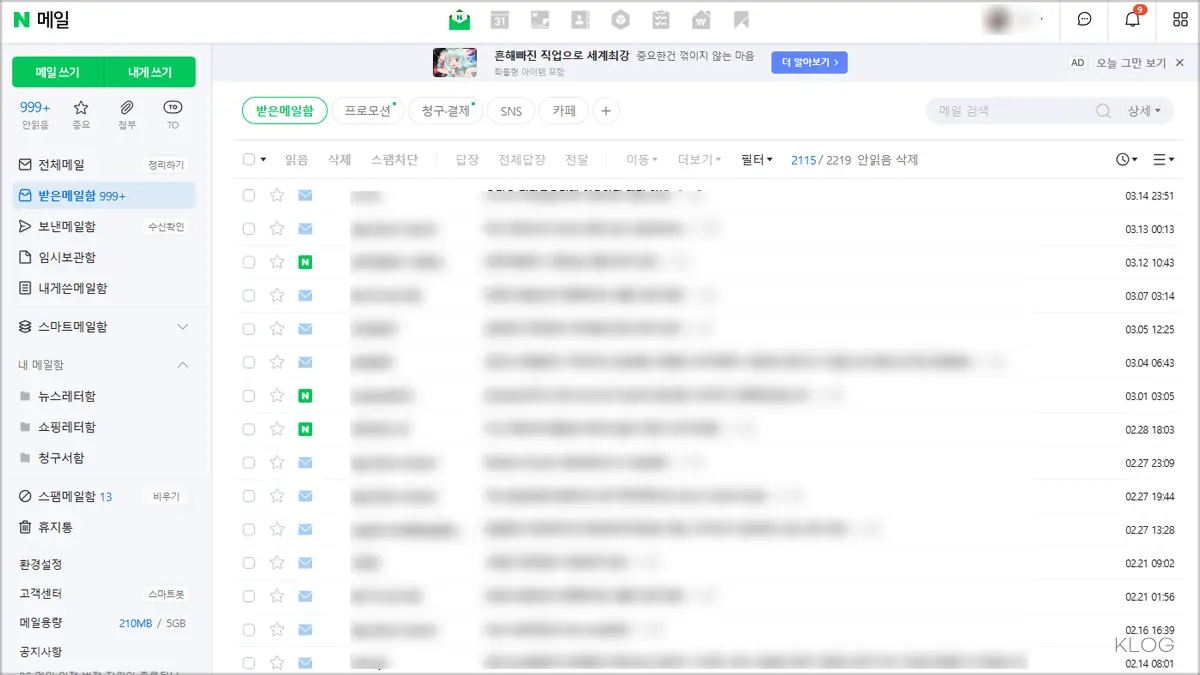The height and width of the screenshot is (675, 1200).
Task: Open the notification bell with badge 9
Action: [x=1132, y=19]
